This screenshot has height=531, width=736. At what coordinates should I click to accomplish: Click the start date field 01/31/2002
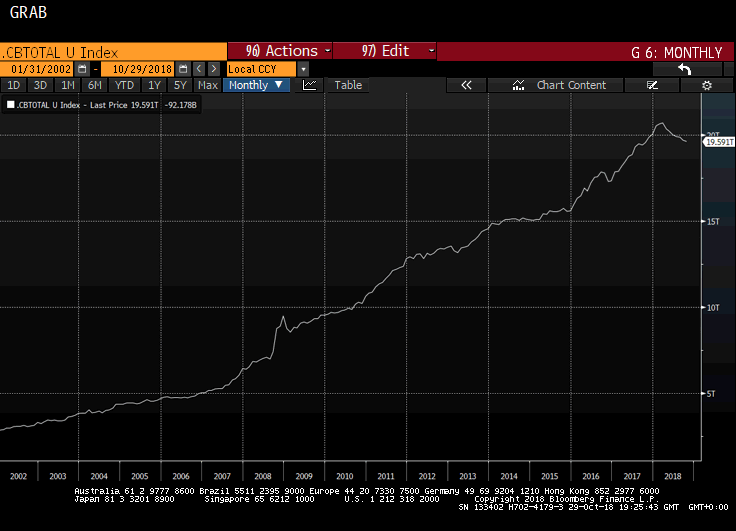(x=38, y=69)
